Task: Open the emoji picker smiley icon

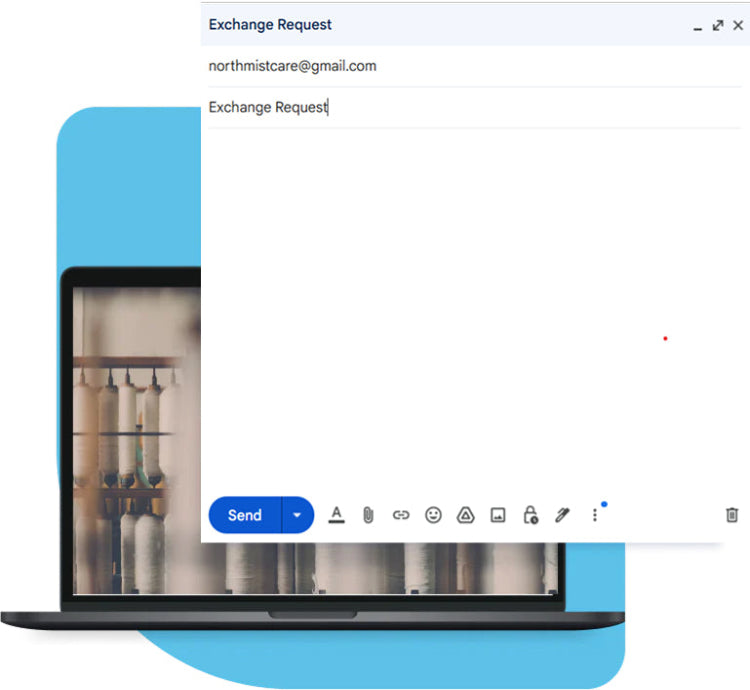Action: [x=433, y=515]
